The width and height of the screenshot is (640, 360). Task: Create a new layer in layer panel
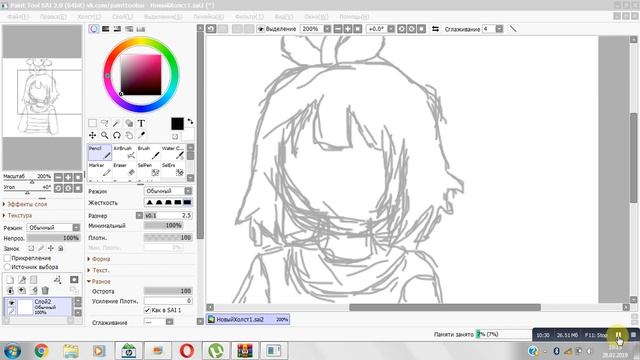[10, 280]
